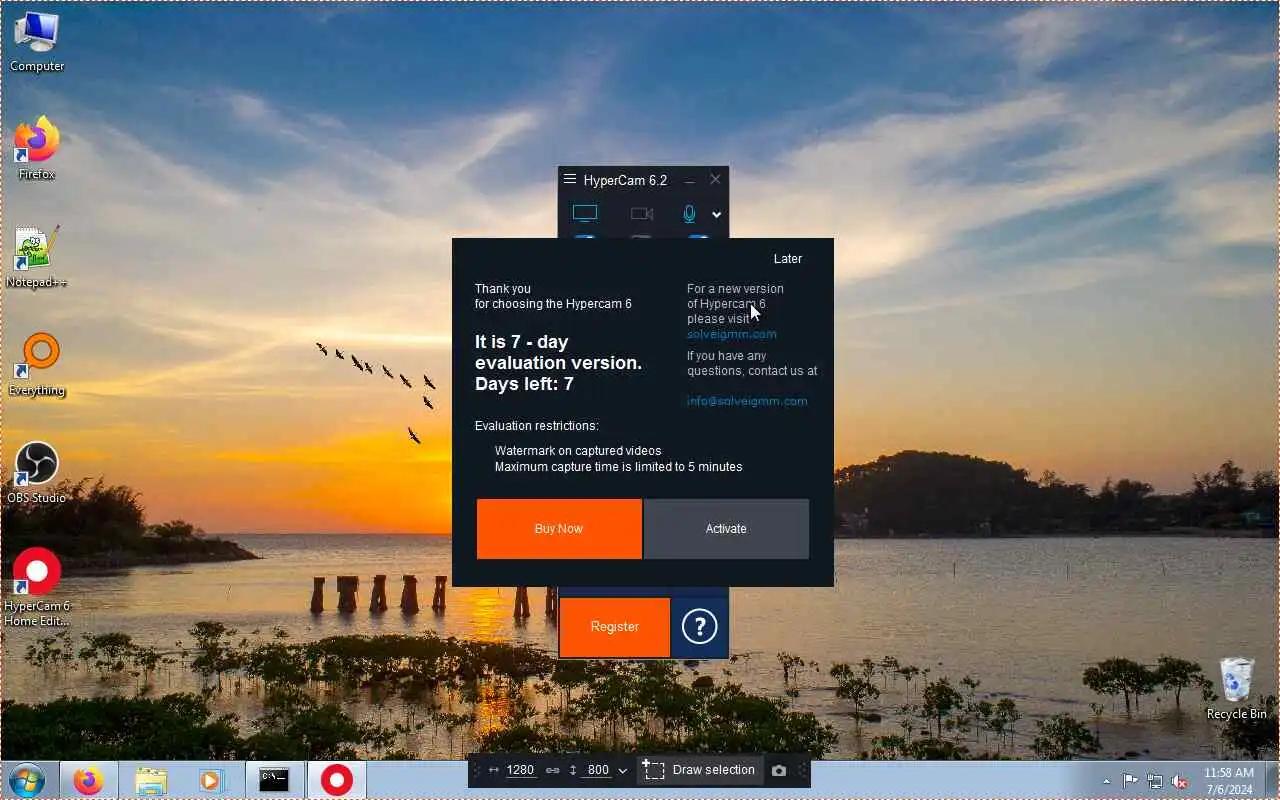Open the Notepad++ desktop shortcut
Viewport: 1280px width, 800px height.
click(37, 257)
